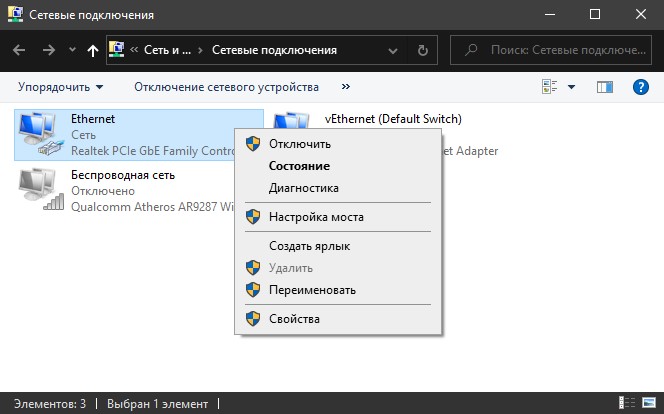664x414 pixels.
Task: Open the Упорядочить dropdown menu
Action: 60,87
